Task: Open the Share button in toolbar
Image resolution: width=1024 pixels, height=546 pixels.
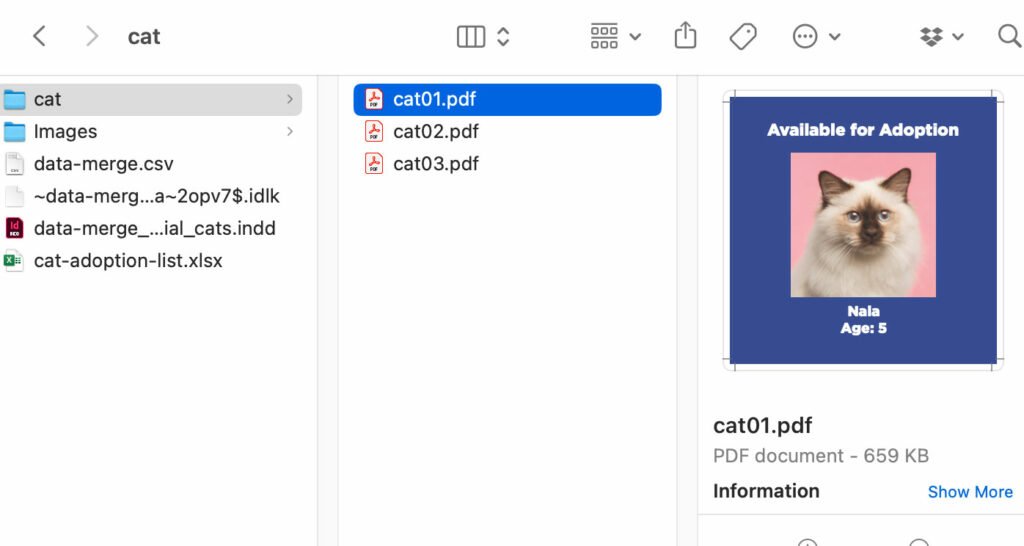Action: (685, 37)
